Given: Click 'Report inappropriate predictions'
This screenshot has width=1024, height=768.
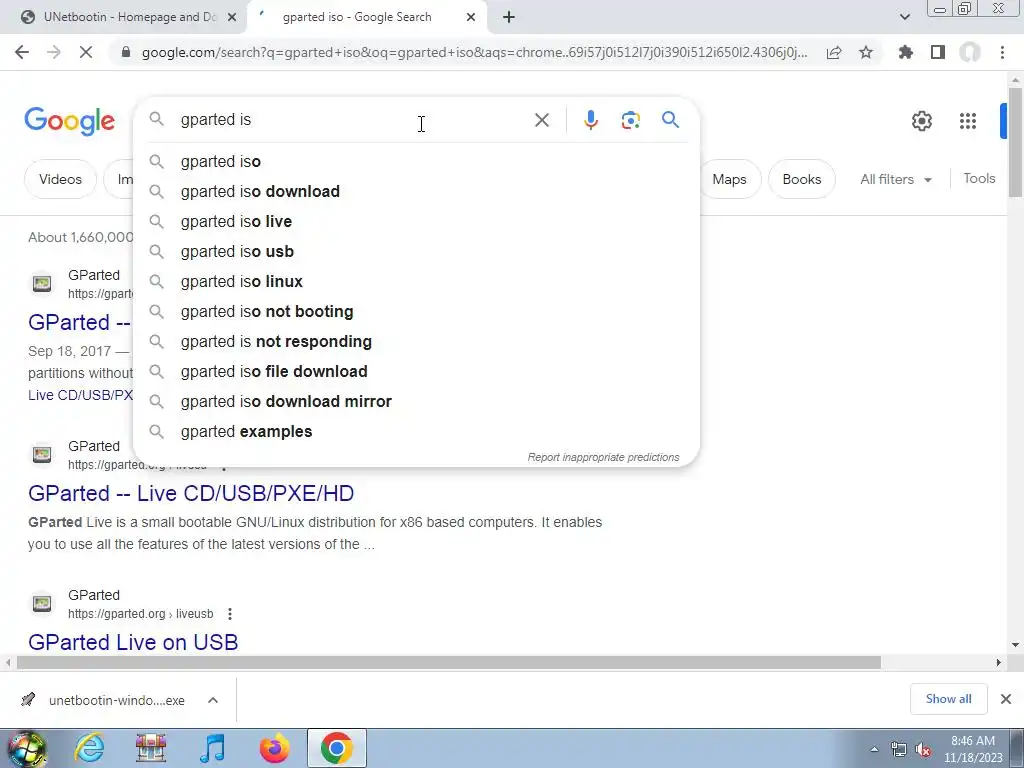Looking at the screenshot, I should (603, 457).
